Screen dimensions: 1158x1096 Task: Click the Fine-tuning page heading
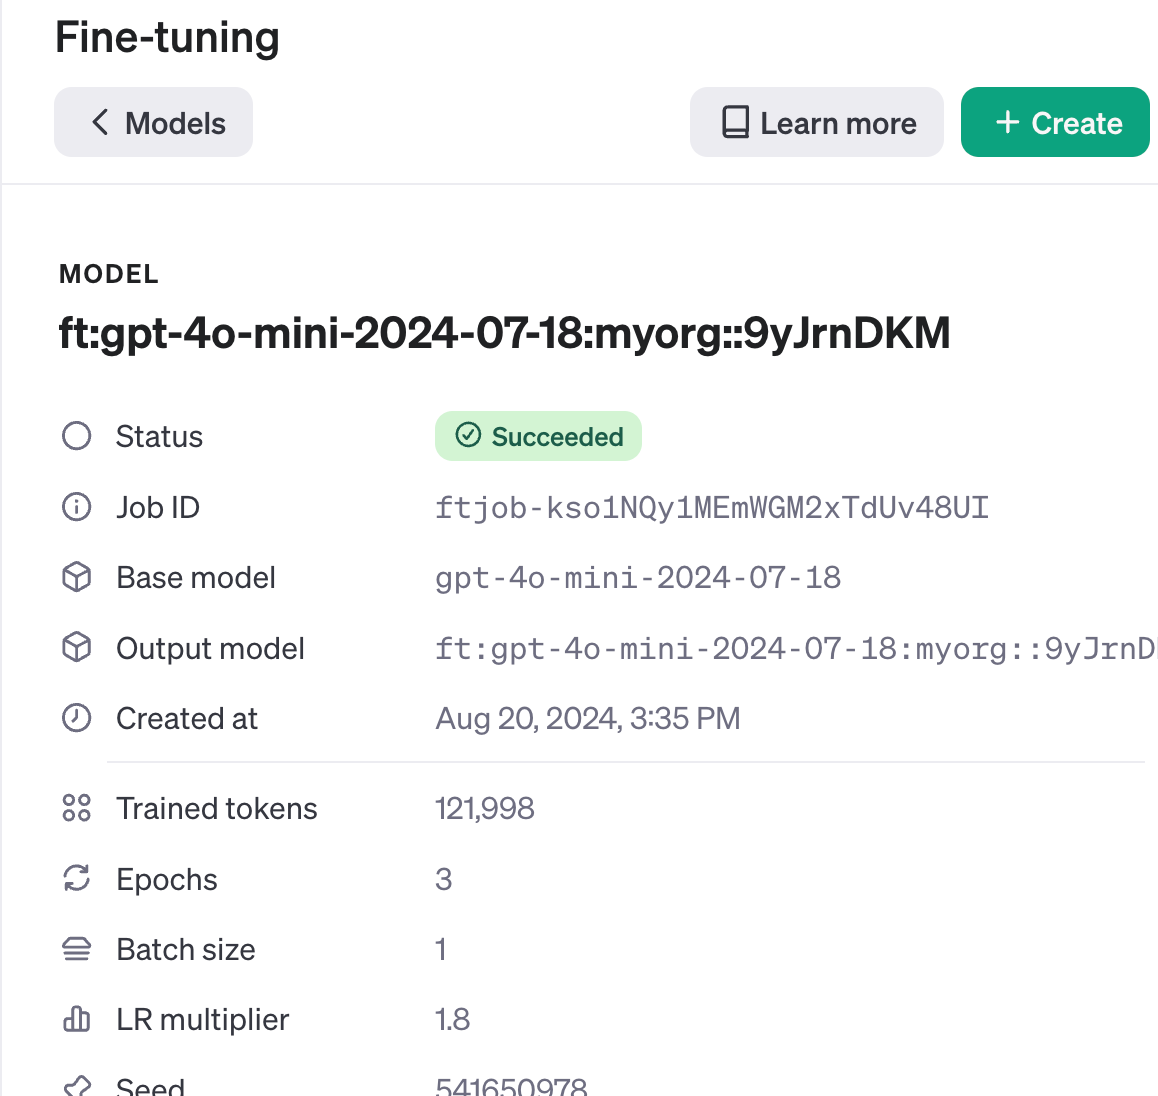167,38
